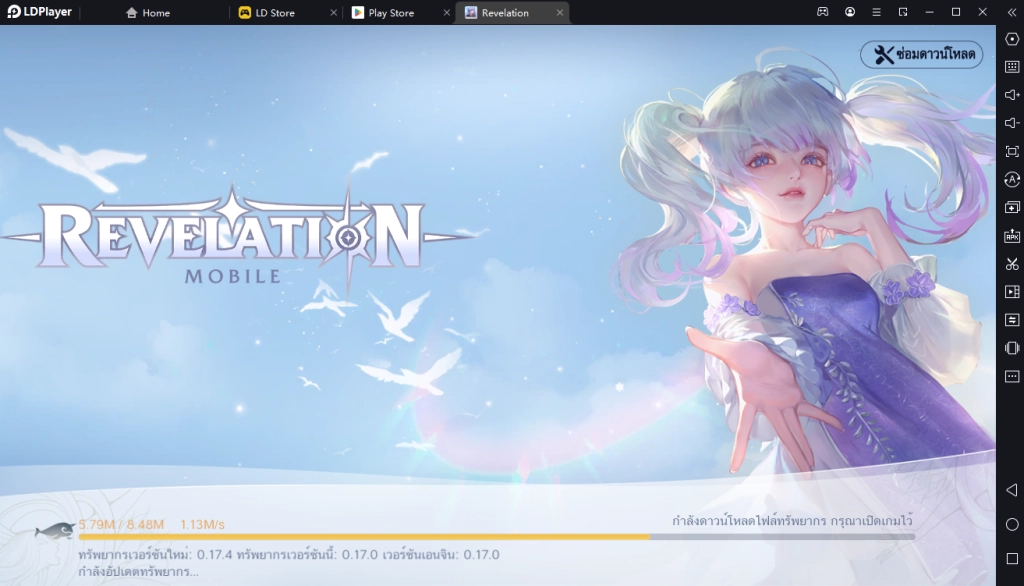Lower volume with the volume down icon
This screenshot has width=1024, height=586.
[1012, 123]
